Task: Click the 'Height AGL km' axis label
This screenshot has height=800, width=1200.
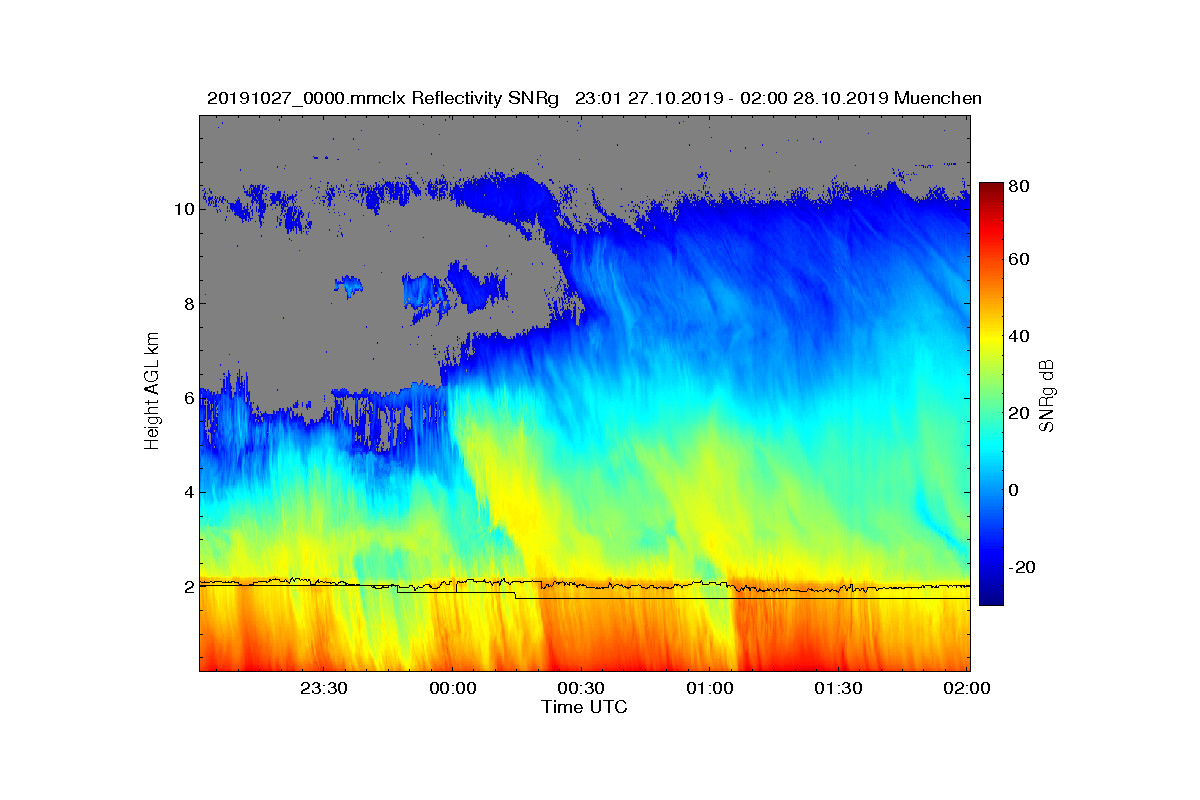Action: point(153,393)
